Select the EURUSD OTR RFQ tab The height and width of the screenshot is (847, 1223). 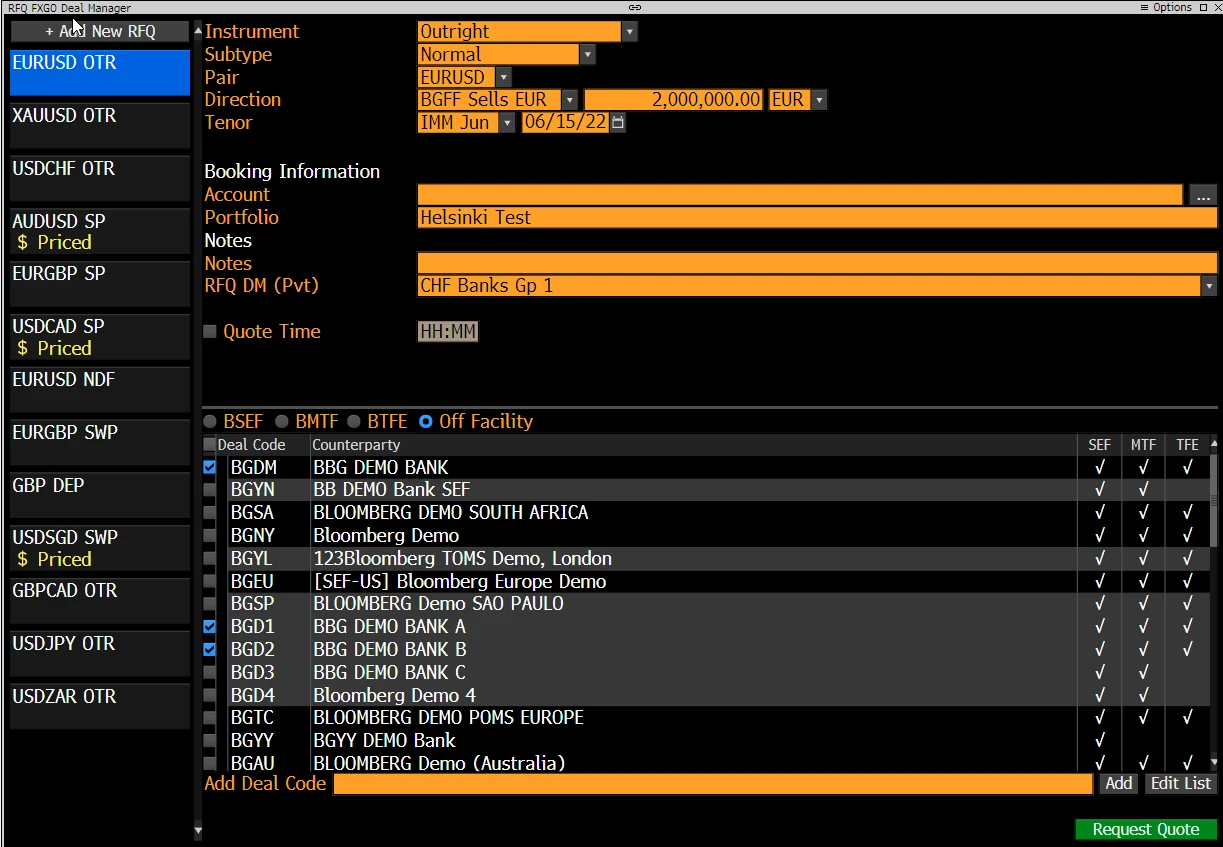click(x=99, y=72)
